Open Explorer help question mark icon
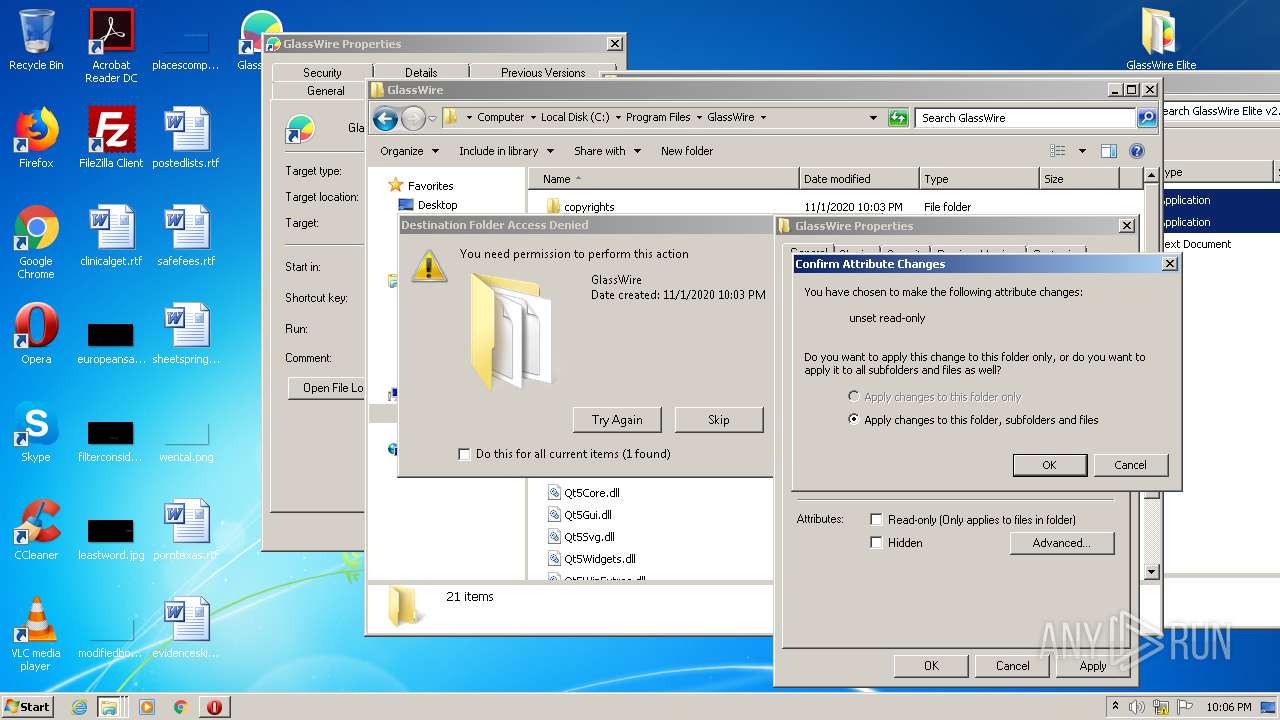Viewport: 1280px width, 720px height. pos(1137,151)
